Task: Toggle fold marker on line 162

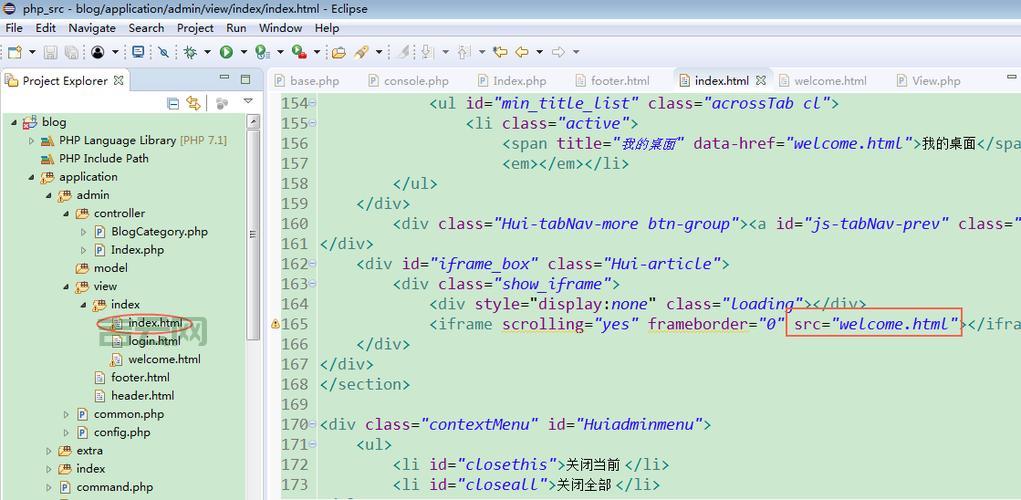Action: [x=313, y=264]
